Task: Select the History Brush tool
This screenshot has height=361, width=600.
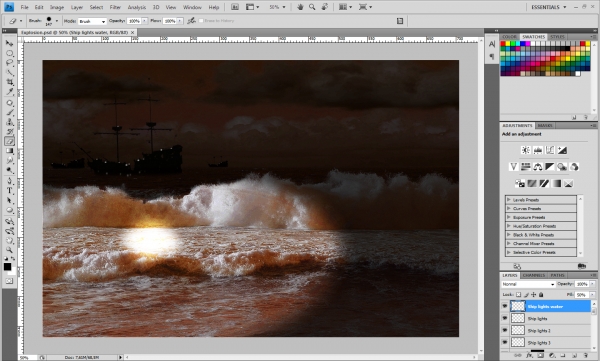Action: pos(9,132)
